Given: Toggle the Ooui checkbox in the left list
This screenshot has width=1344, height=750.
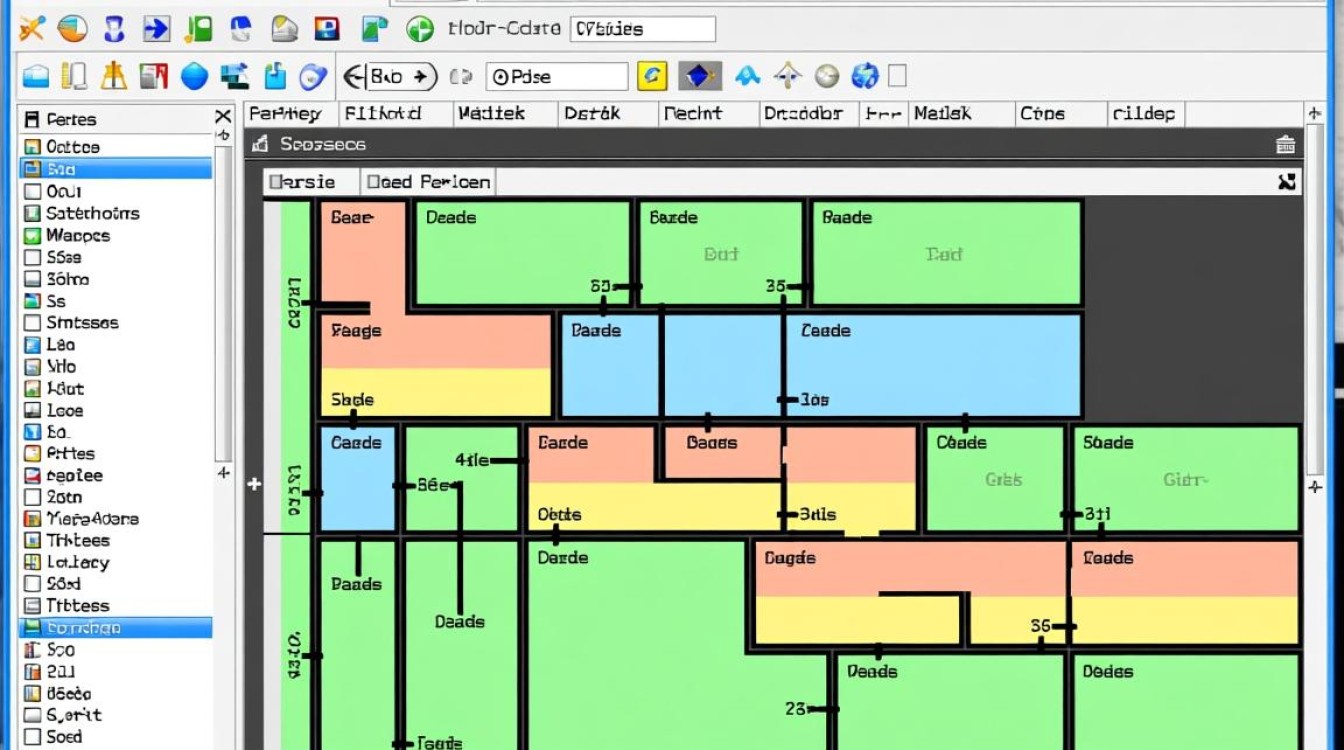Looking at the screenshot, I should point(31,191).
